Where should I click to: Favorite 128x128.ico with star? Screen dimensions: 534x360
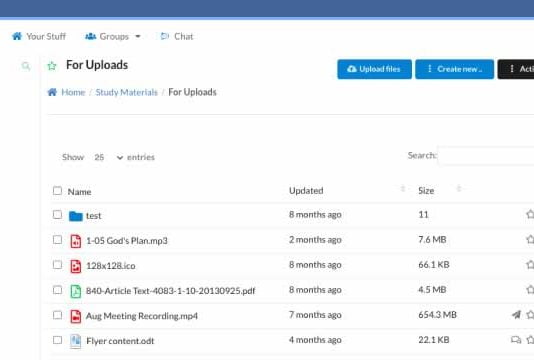coord(530,265)
